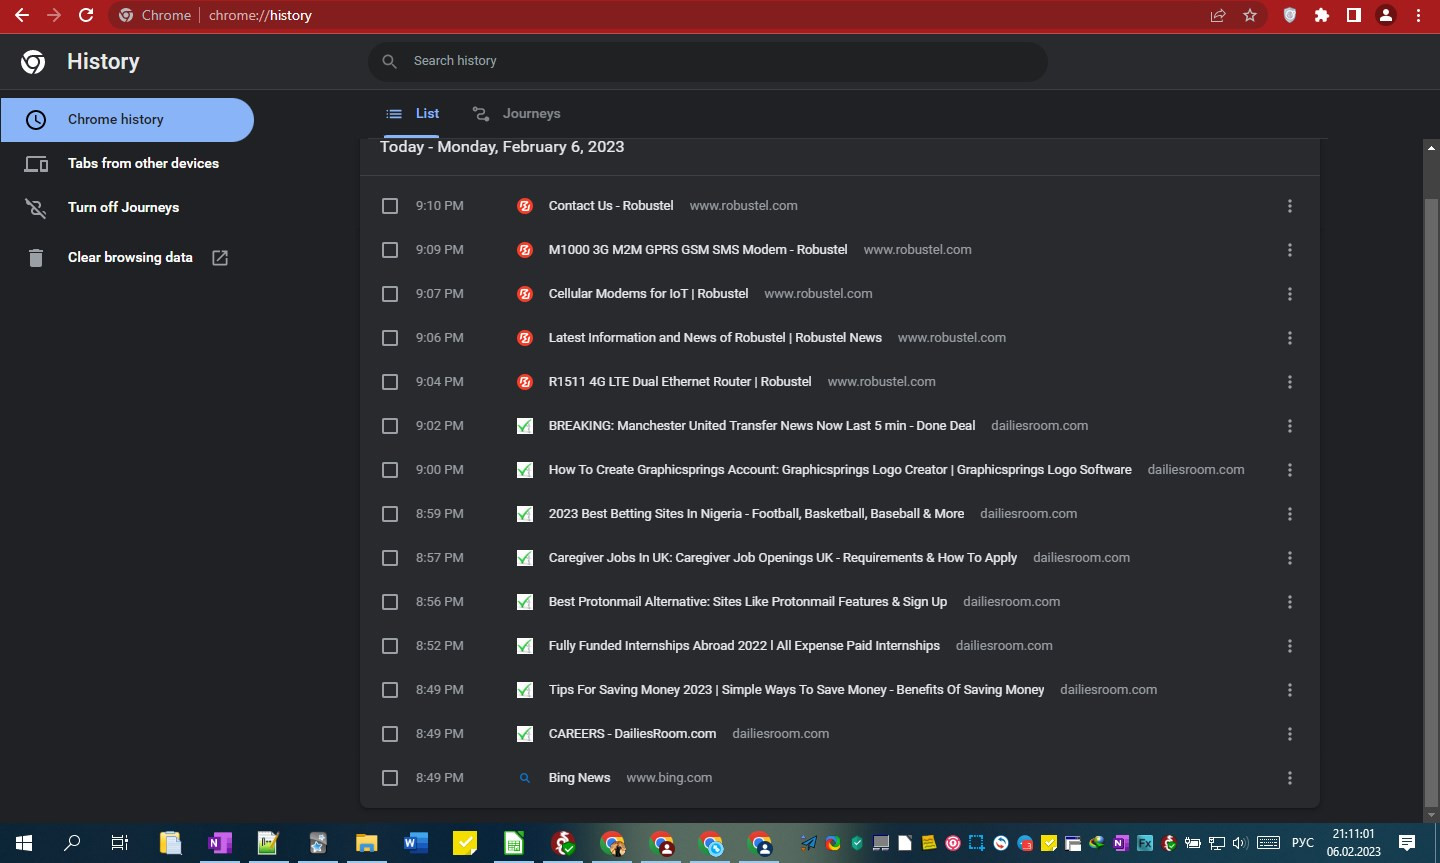Open more actions for CAREERS - DailiesRoom.com
This screenshot has width=1440, height=863.
point(1290,734)
